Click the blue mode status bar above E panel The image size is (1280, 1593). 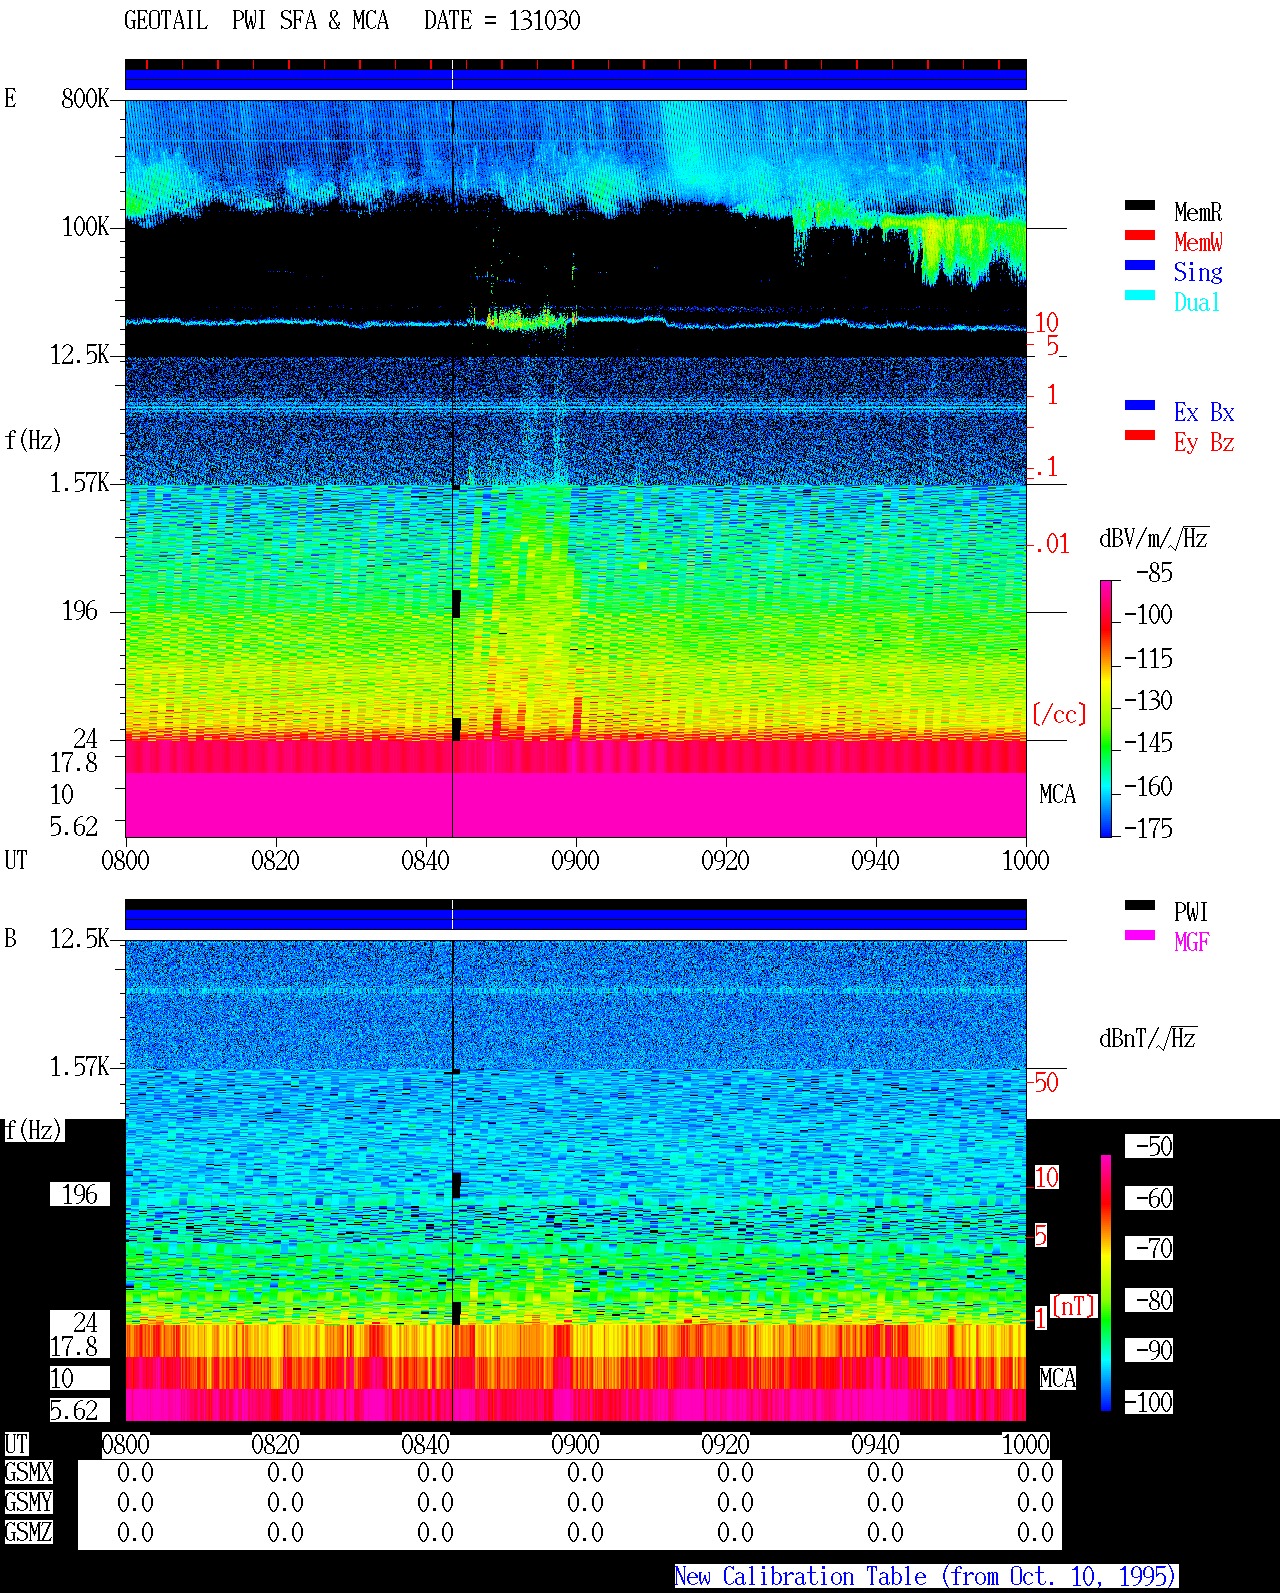click(x=575, y=78)
